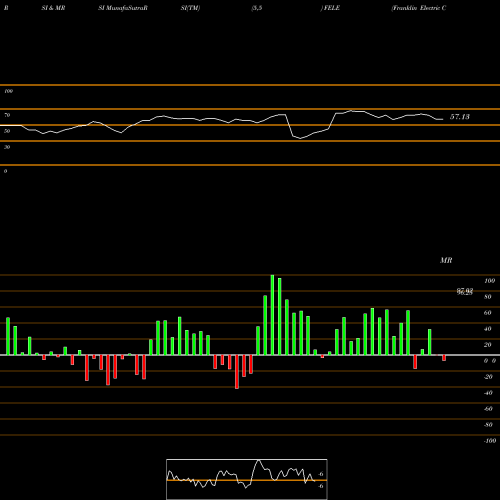Click the 60 label on the MR axis
Viewport: 500px width, 500px height.
488,313
